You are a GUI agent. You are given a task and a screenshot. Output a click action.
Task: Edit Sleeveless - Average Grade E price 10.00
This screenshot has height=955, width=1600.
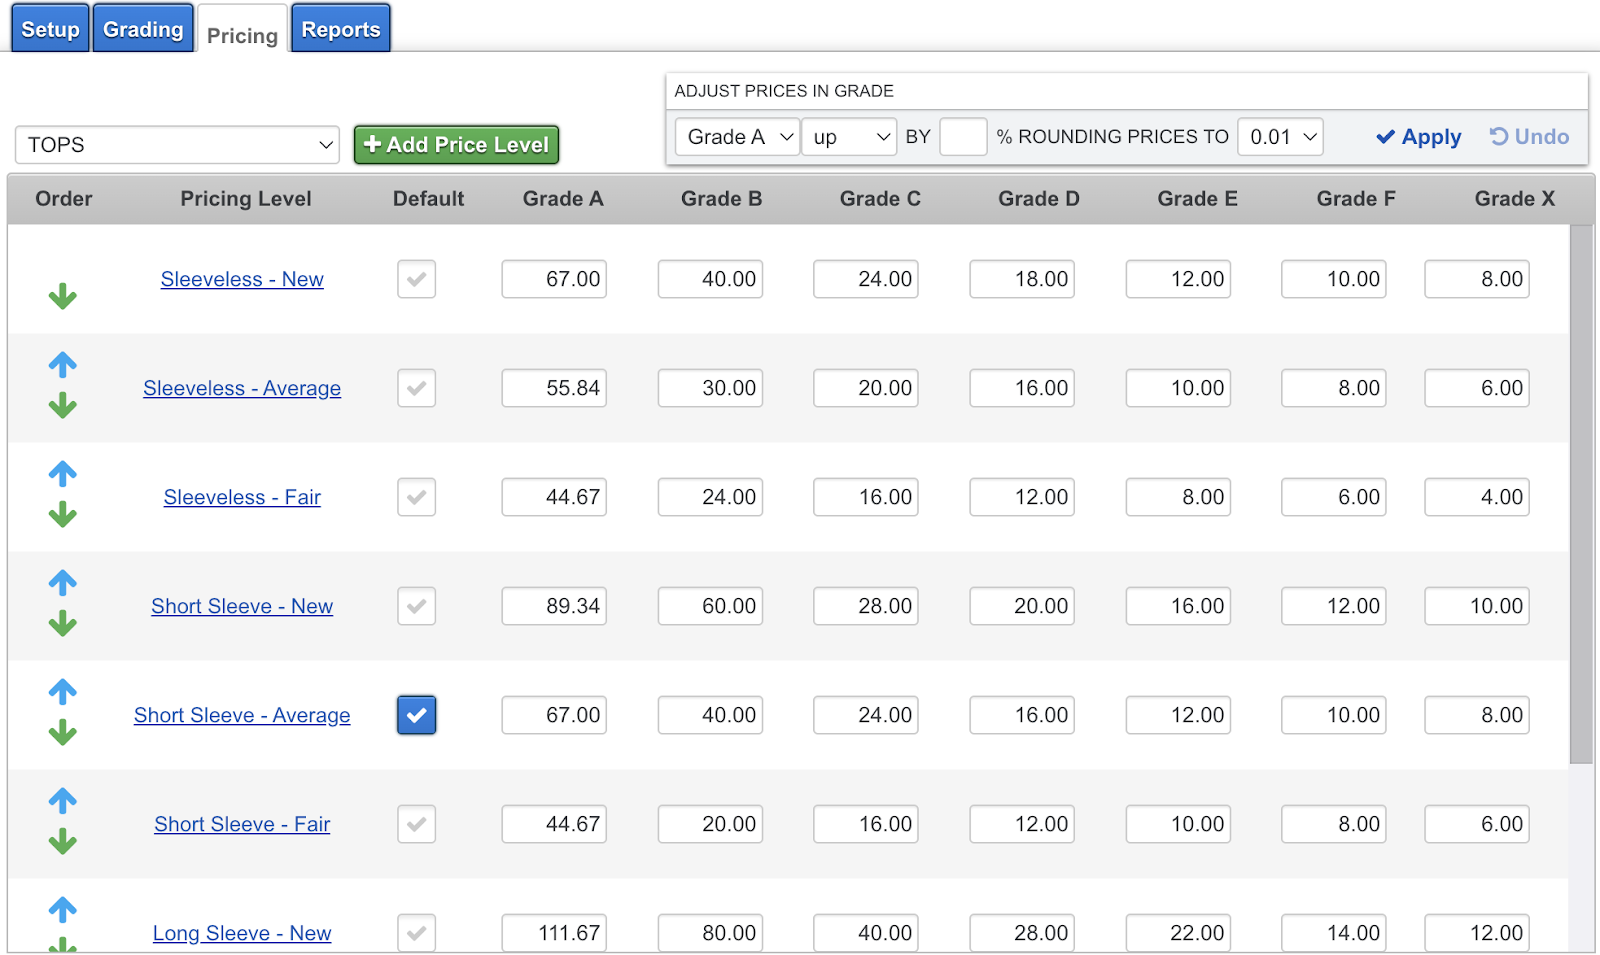point(1178,388)
